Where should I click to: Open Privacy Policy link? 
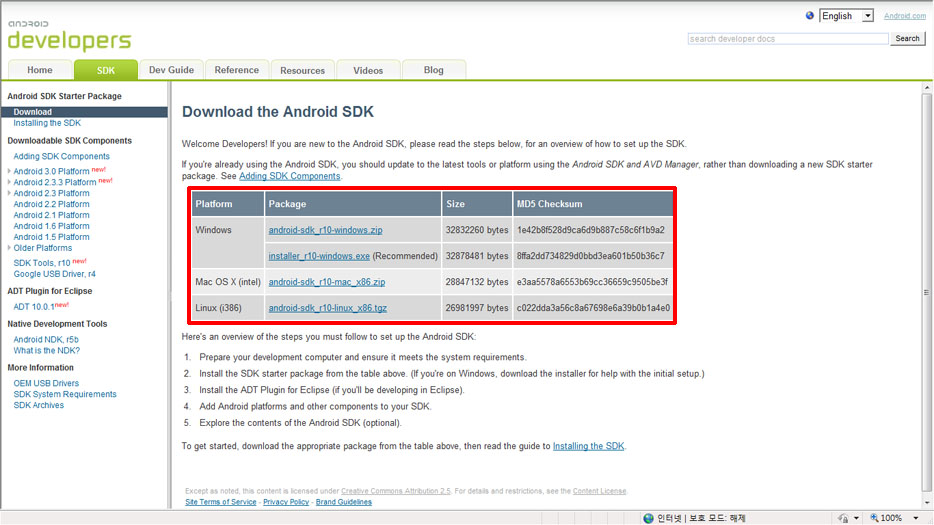click(x=286, y=502)
